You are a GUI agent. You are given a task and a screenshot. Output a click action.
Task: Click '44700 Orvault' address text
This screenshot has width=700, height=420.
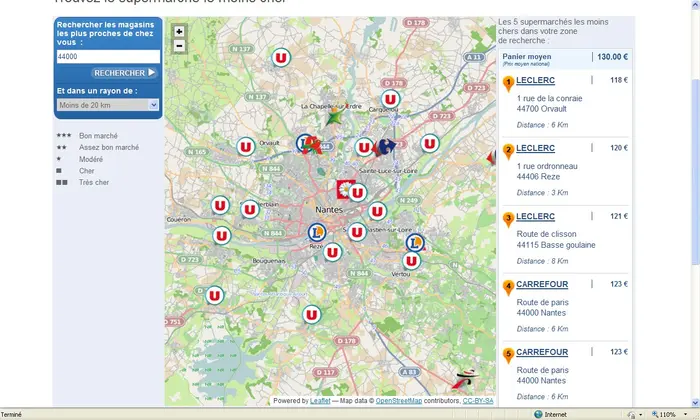point(542,109)
